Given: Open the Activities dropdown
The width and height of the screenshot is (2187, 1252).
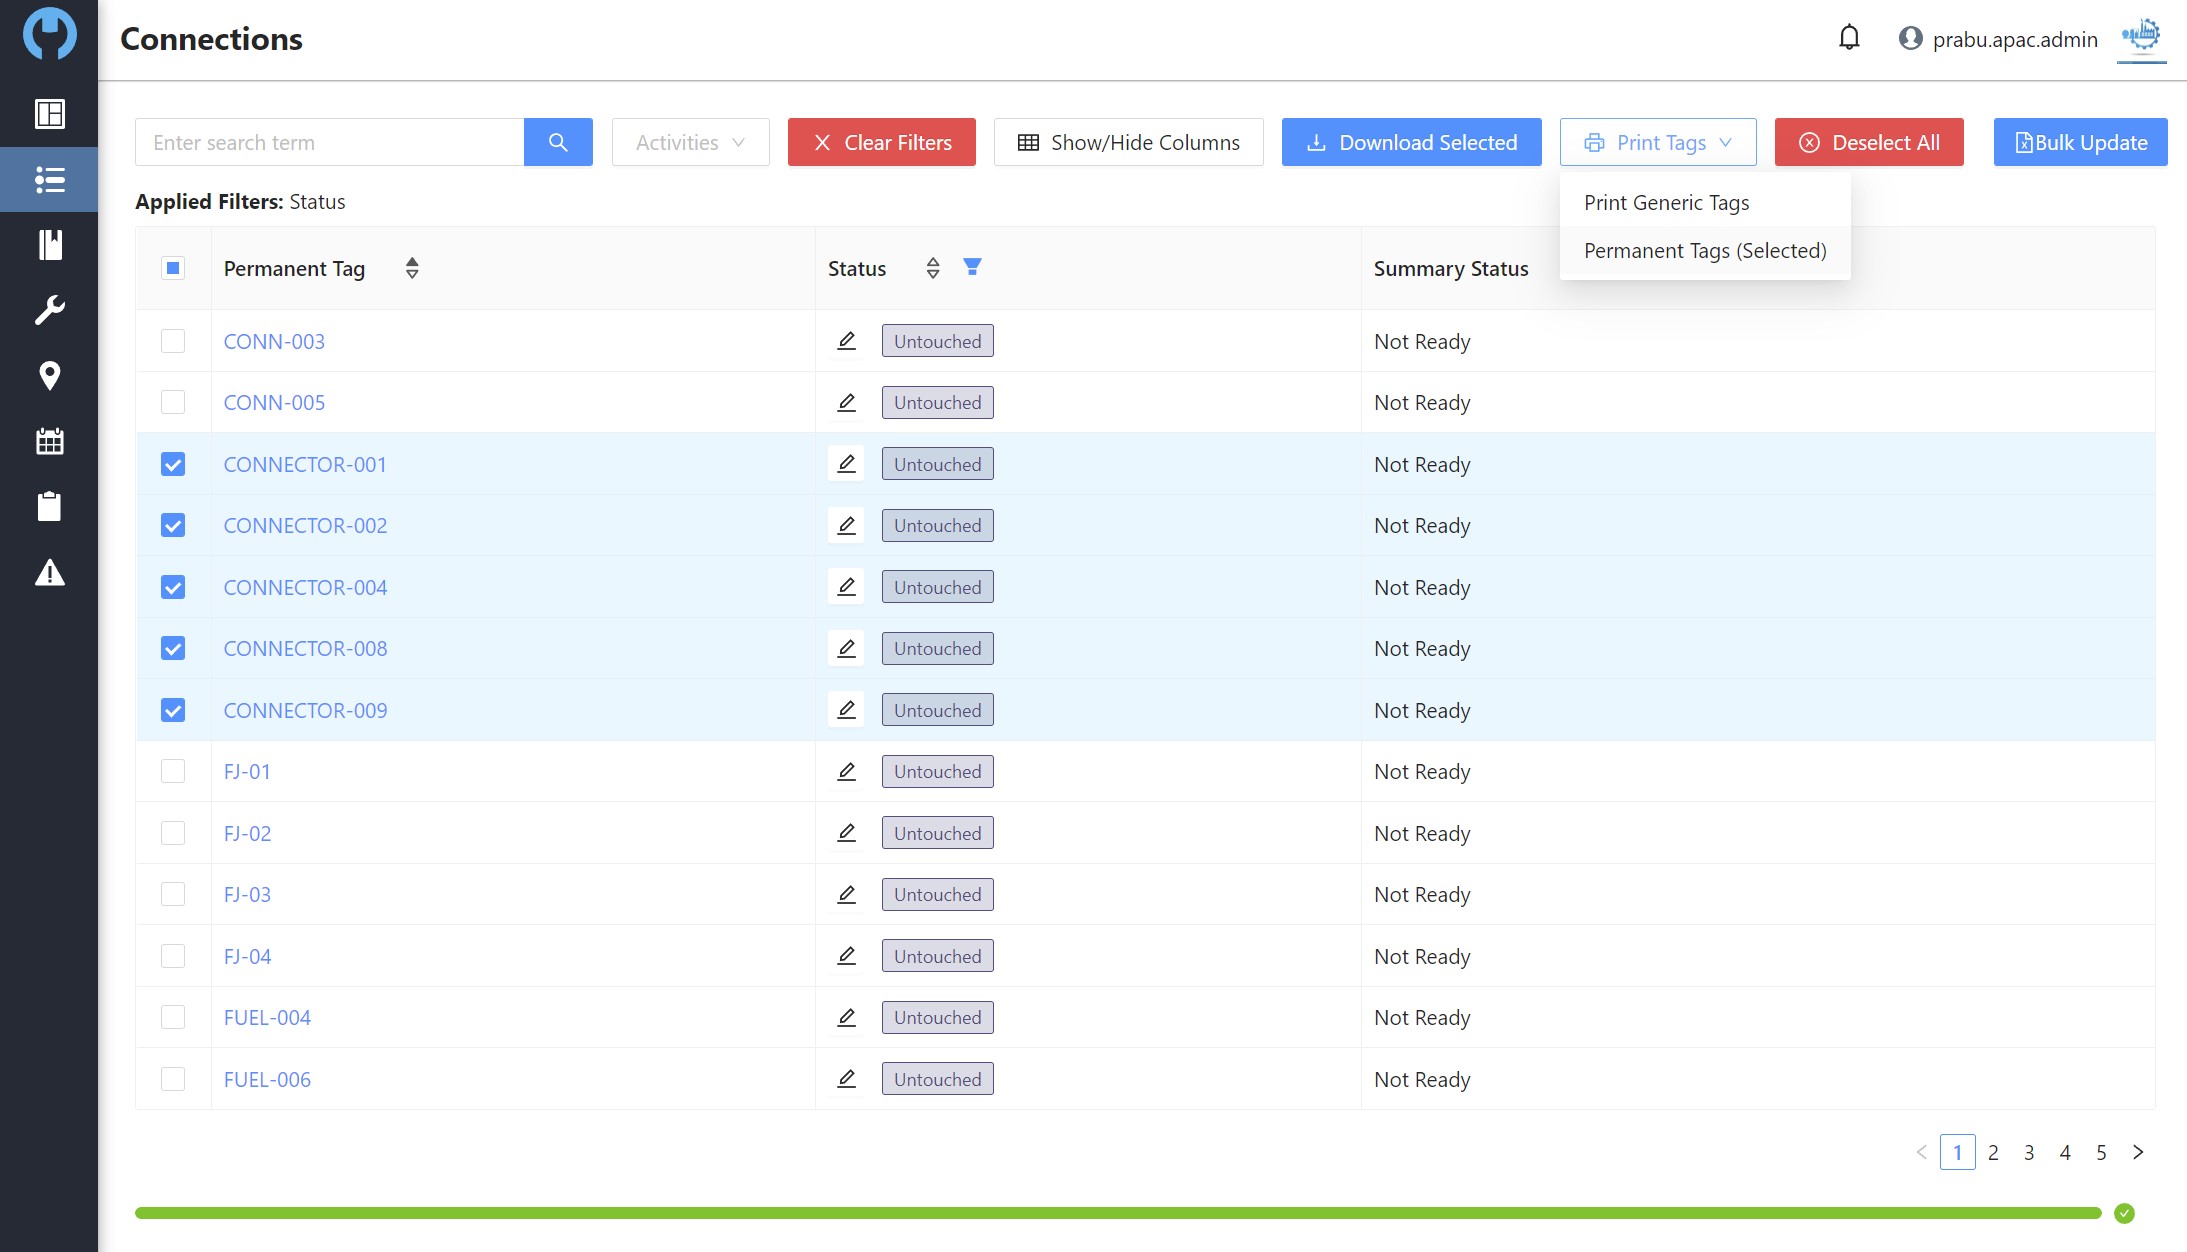Looking at the screenshot, I should (690, 142).
